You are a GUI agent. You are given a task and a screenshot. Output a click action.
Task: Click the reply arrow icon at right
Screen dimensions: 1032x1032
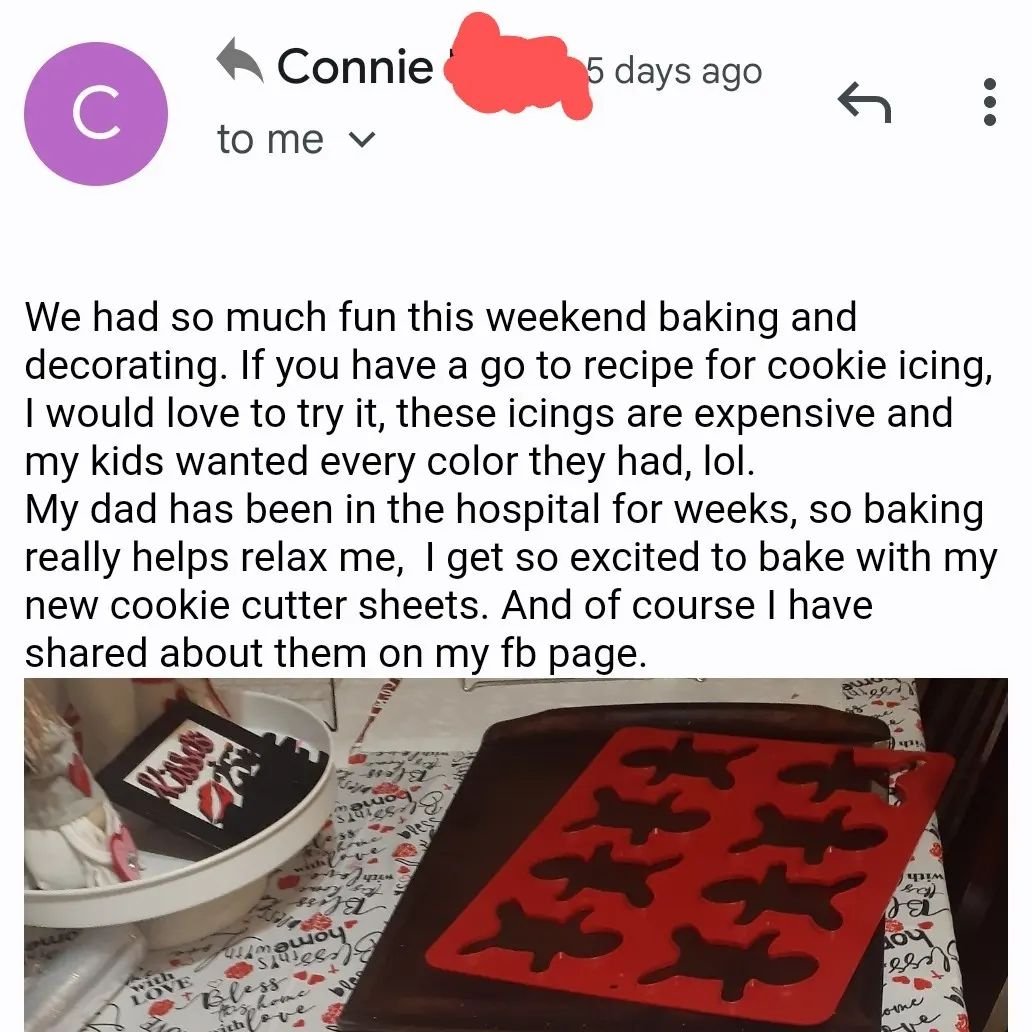tap(864, 102)
